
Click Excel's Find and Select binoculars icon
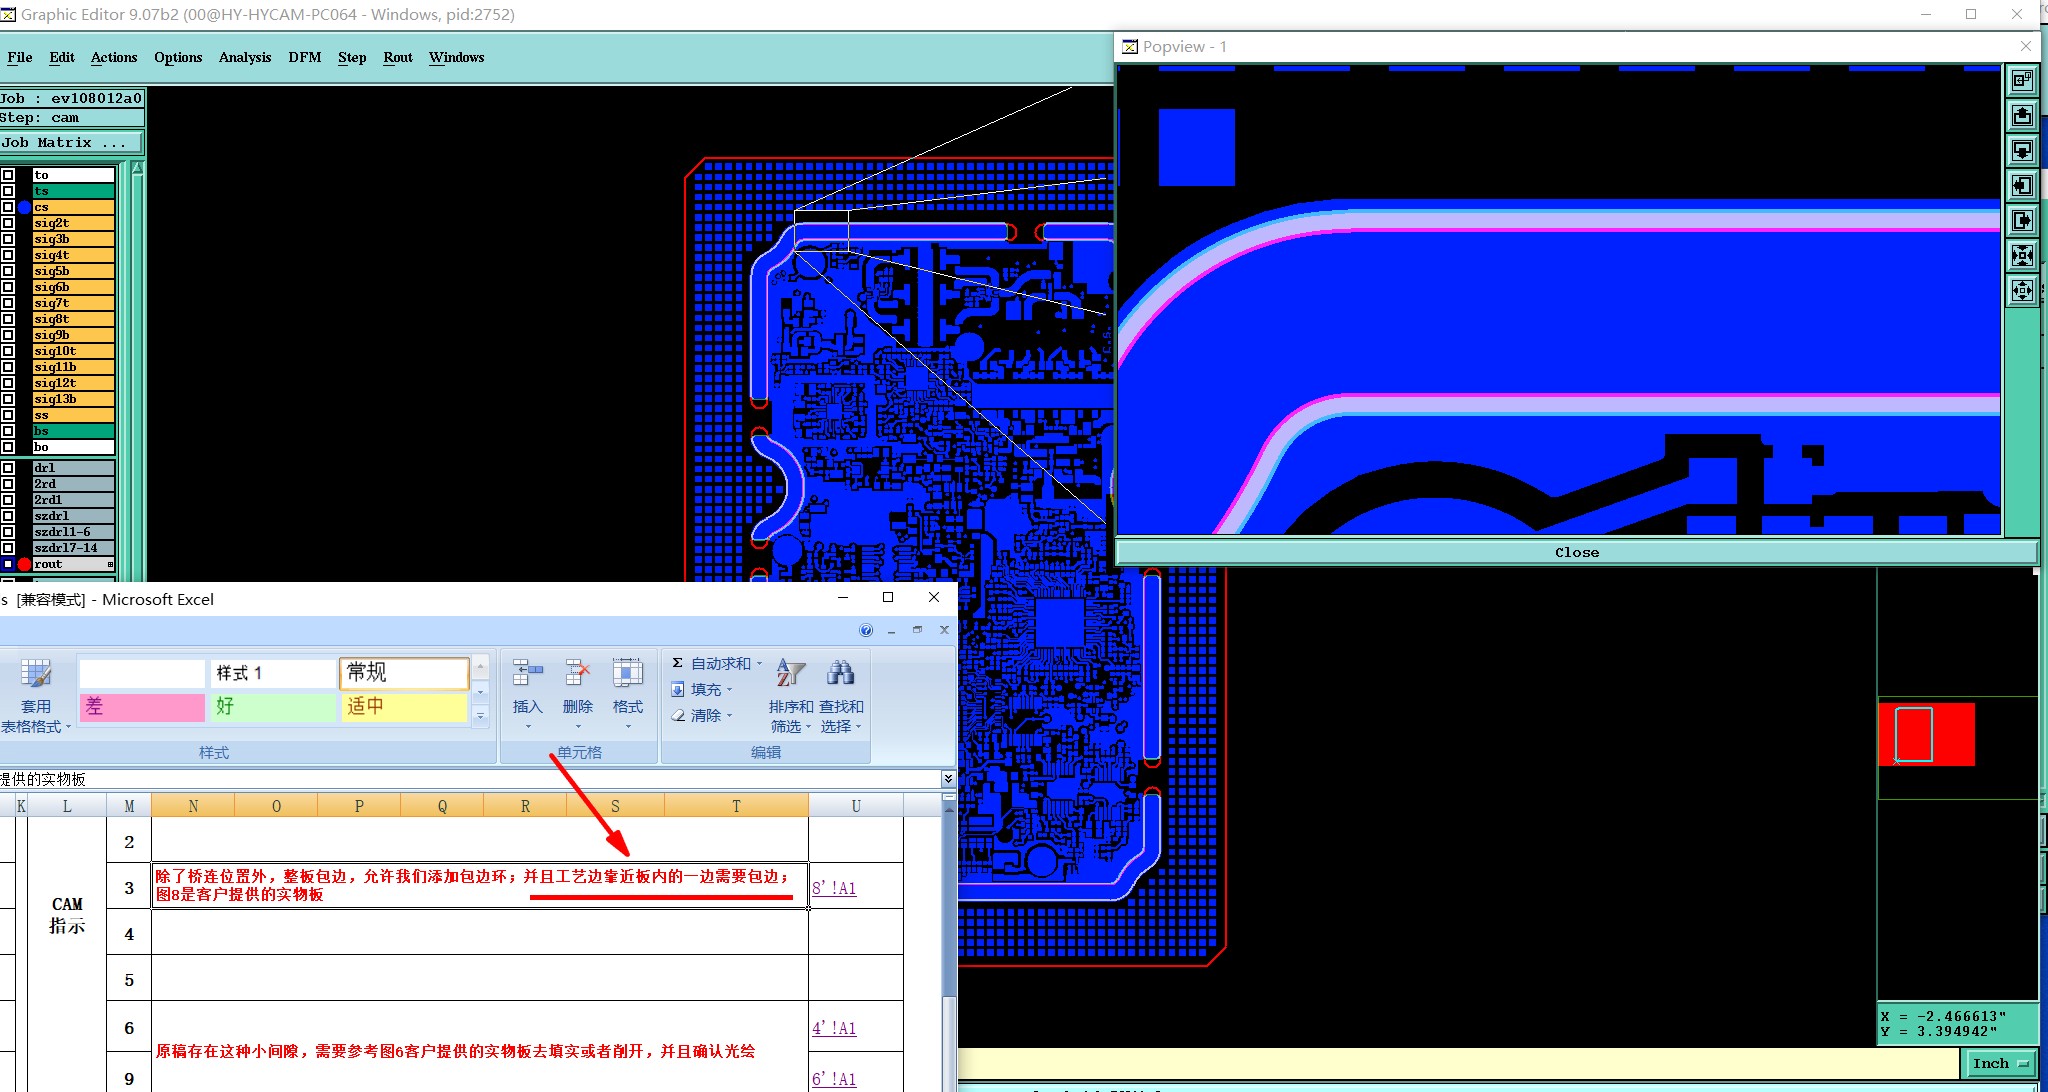[841, 673]
